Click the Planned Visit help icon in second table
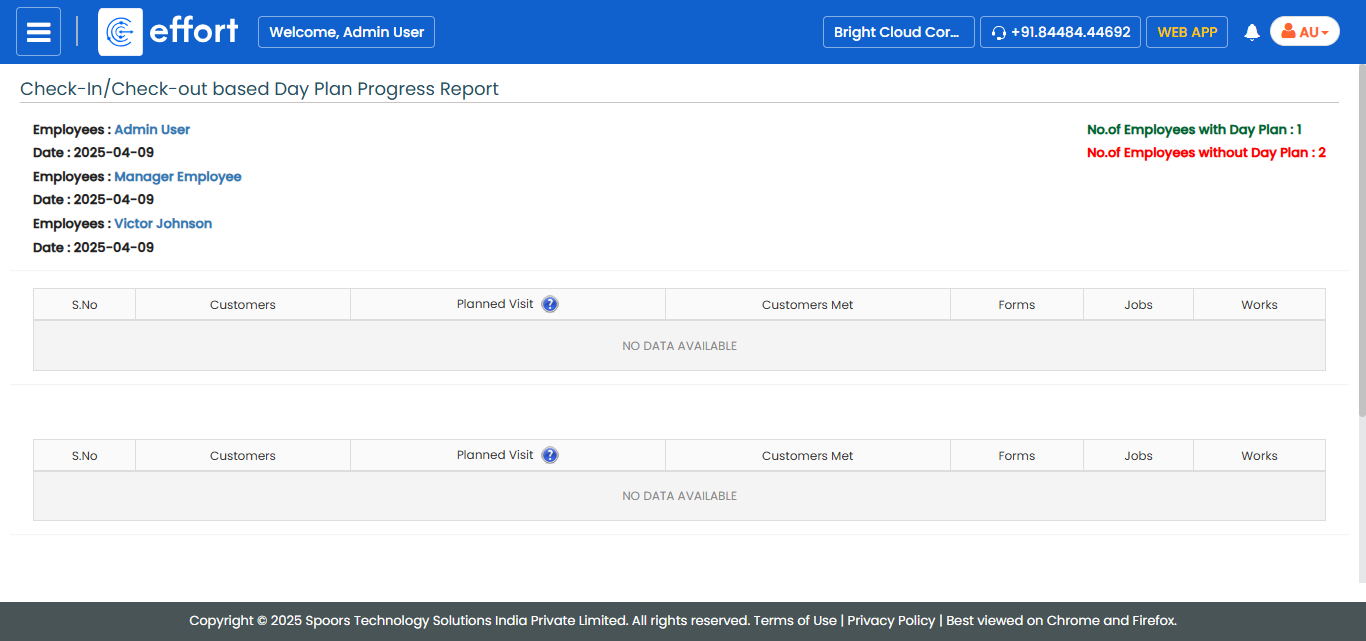1366x641 pixels. click(x=550, y=455)
